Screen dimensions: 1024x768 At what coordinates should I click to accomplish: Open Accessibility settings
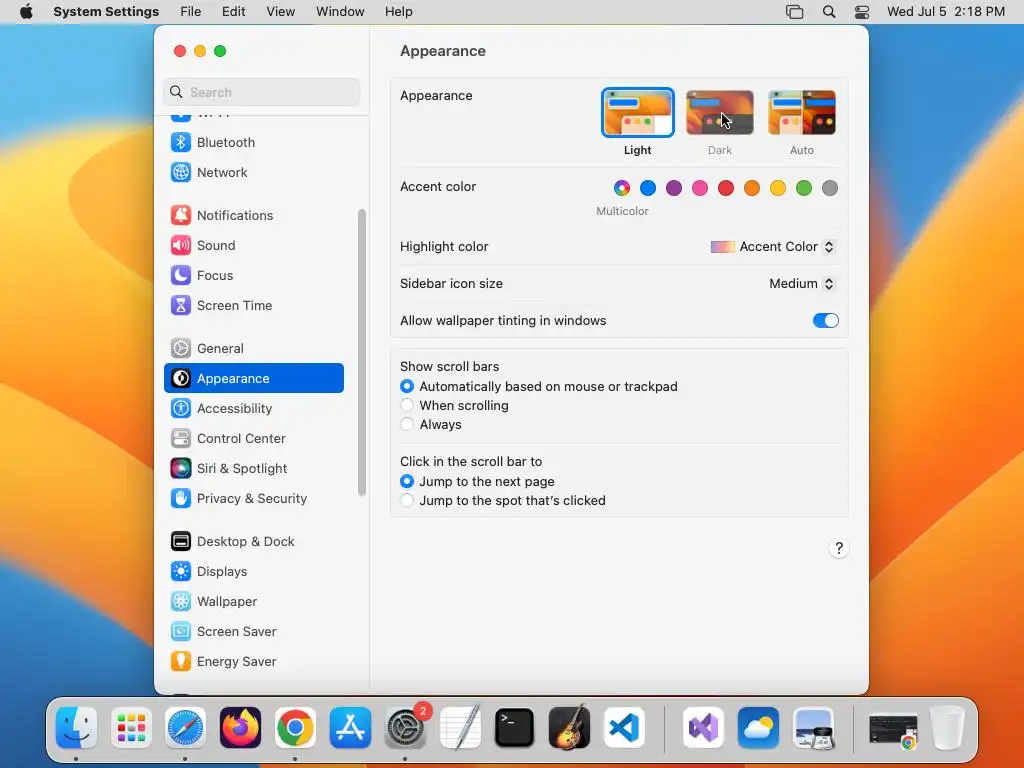point(253,409)
